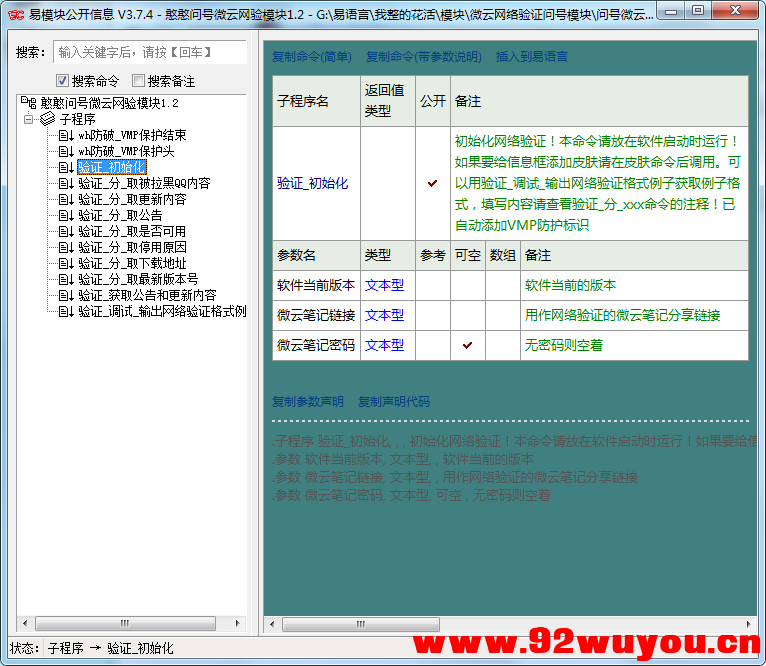Enable the 搜索备注 checkbox
The height and width of the screenshot is (666, 766).
(x=139, y=81)
